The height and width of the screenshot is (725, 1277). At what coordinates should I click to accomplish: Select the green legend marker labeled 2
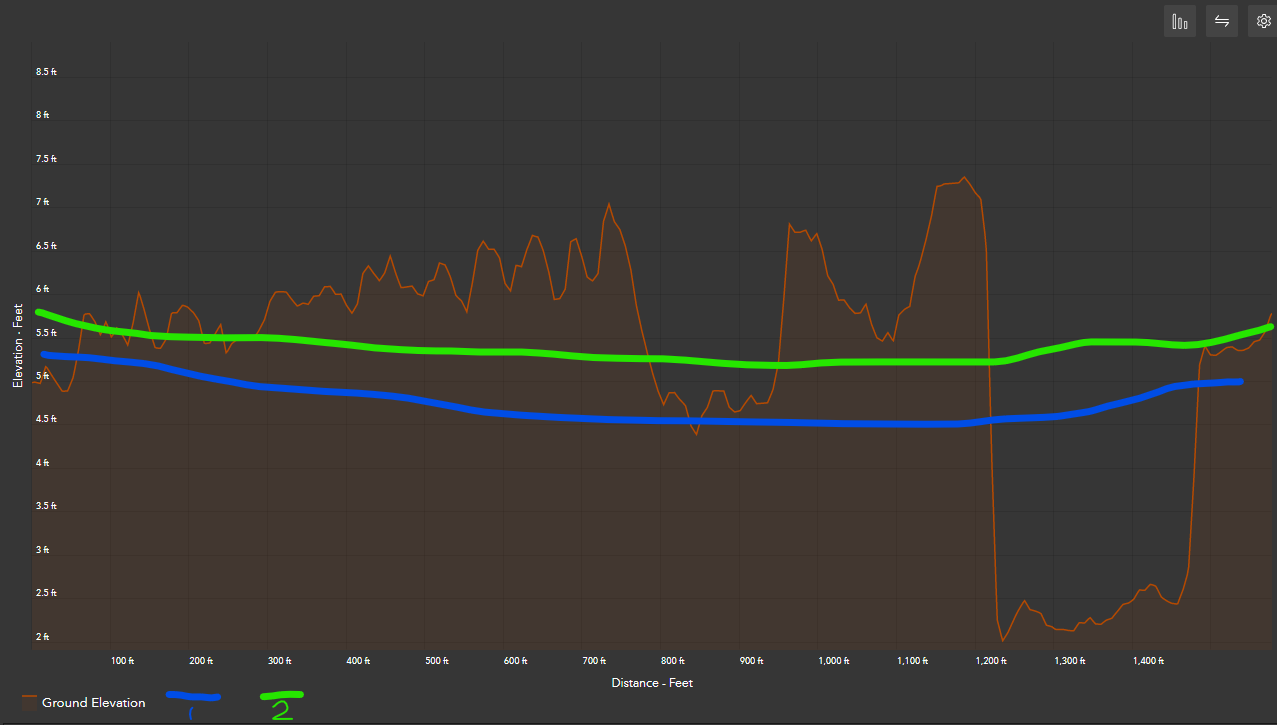tap(281, 696)
